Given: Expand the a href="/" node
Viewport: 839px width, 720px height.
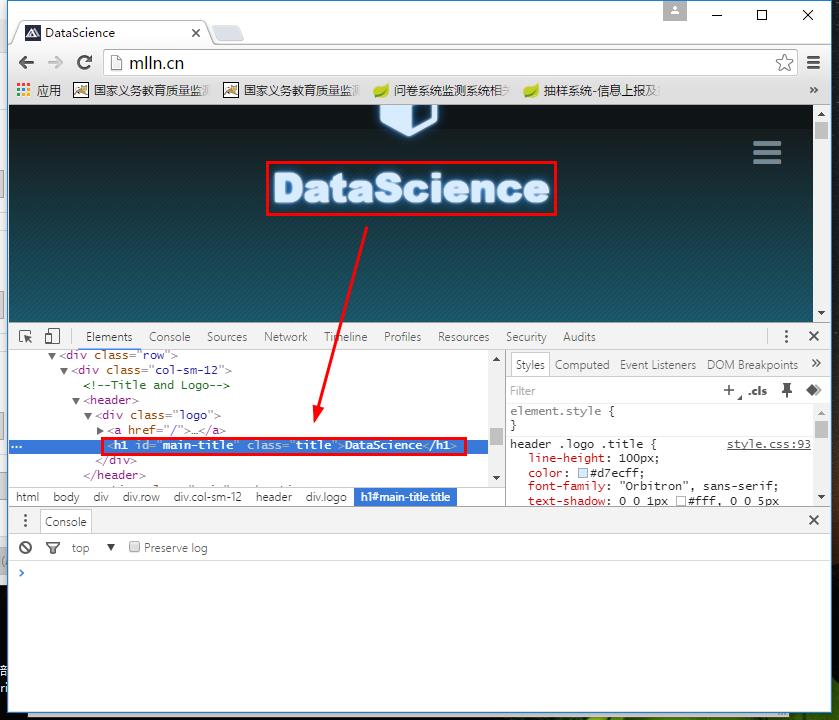Looking at the screenshot, I should pyautogui.click(x=100, y=430).
